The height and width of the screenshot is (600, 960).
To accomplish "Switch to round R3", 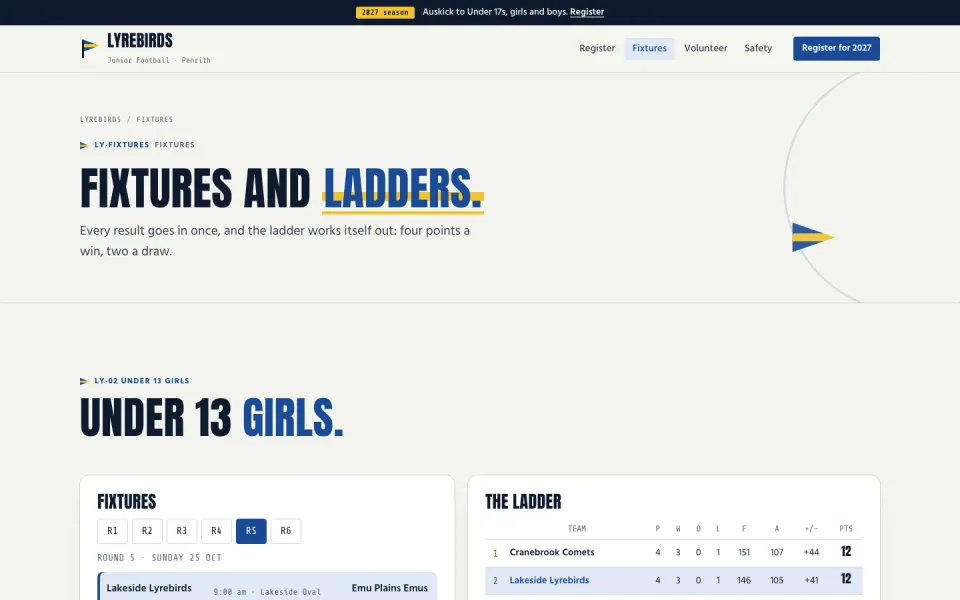I will 182,531.
